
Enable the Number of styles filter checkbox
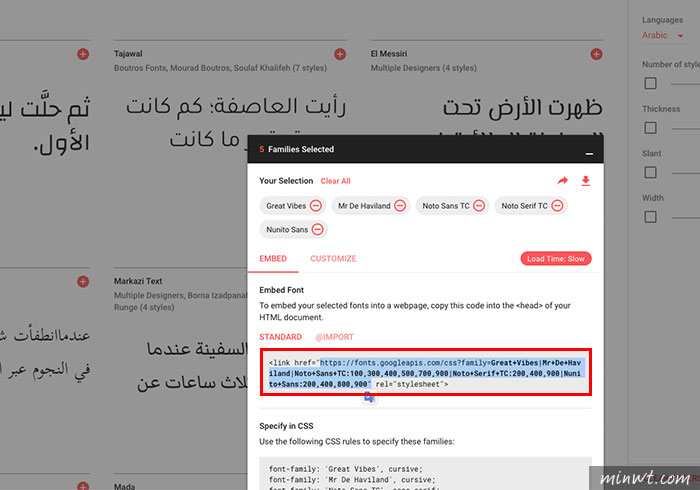click(x=650, y=83)
